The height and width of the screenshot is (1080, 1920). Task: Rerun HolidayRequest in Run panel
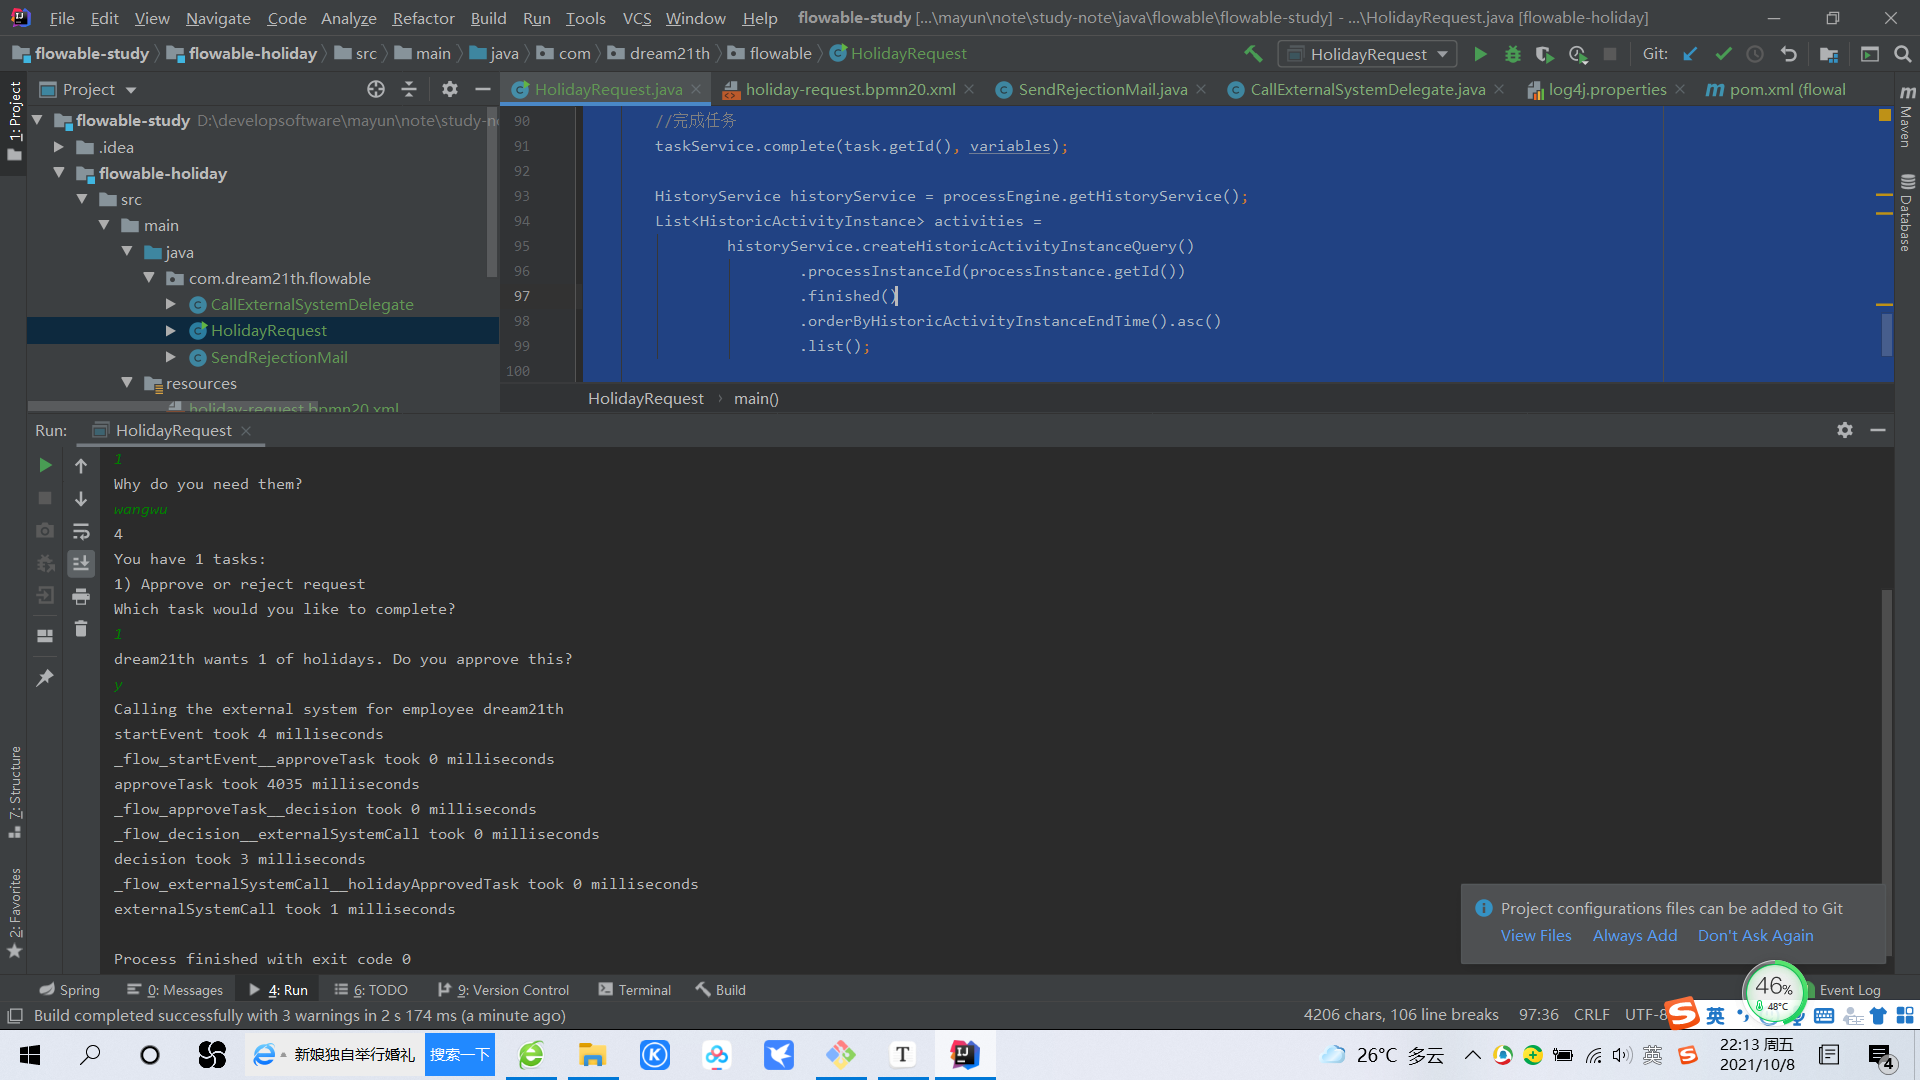tap(45, 465)
